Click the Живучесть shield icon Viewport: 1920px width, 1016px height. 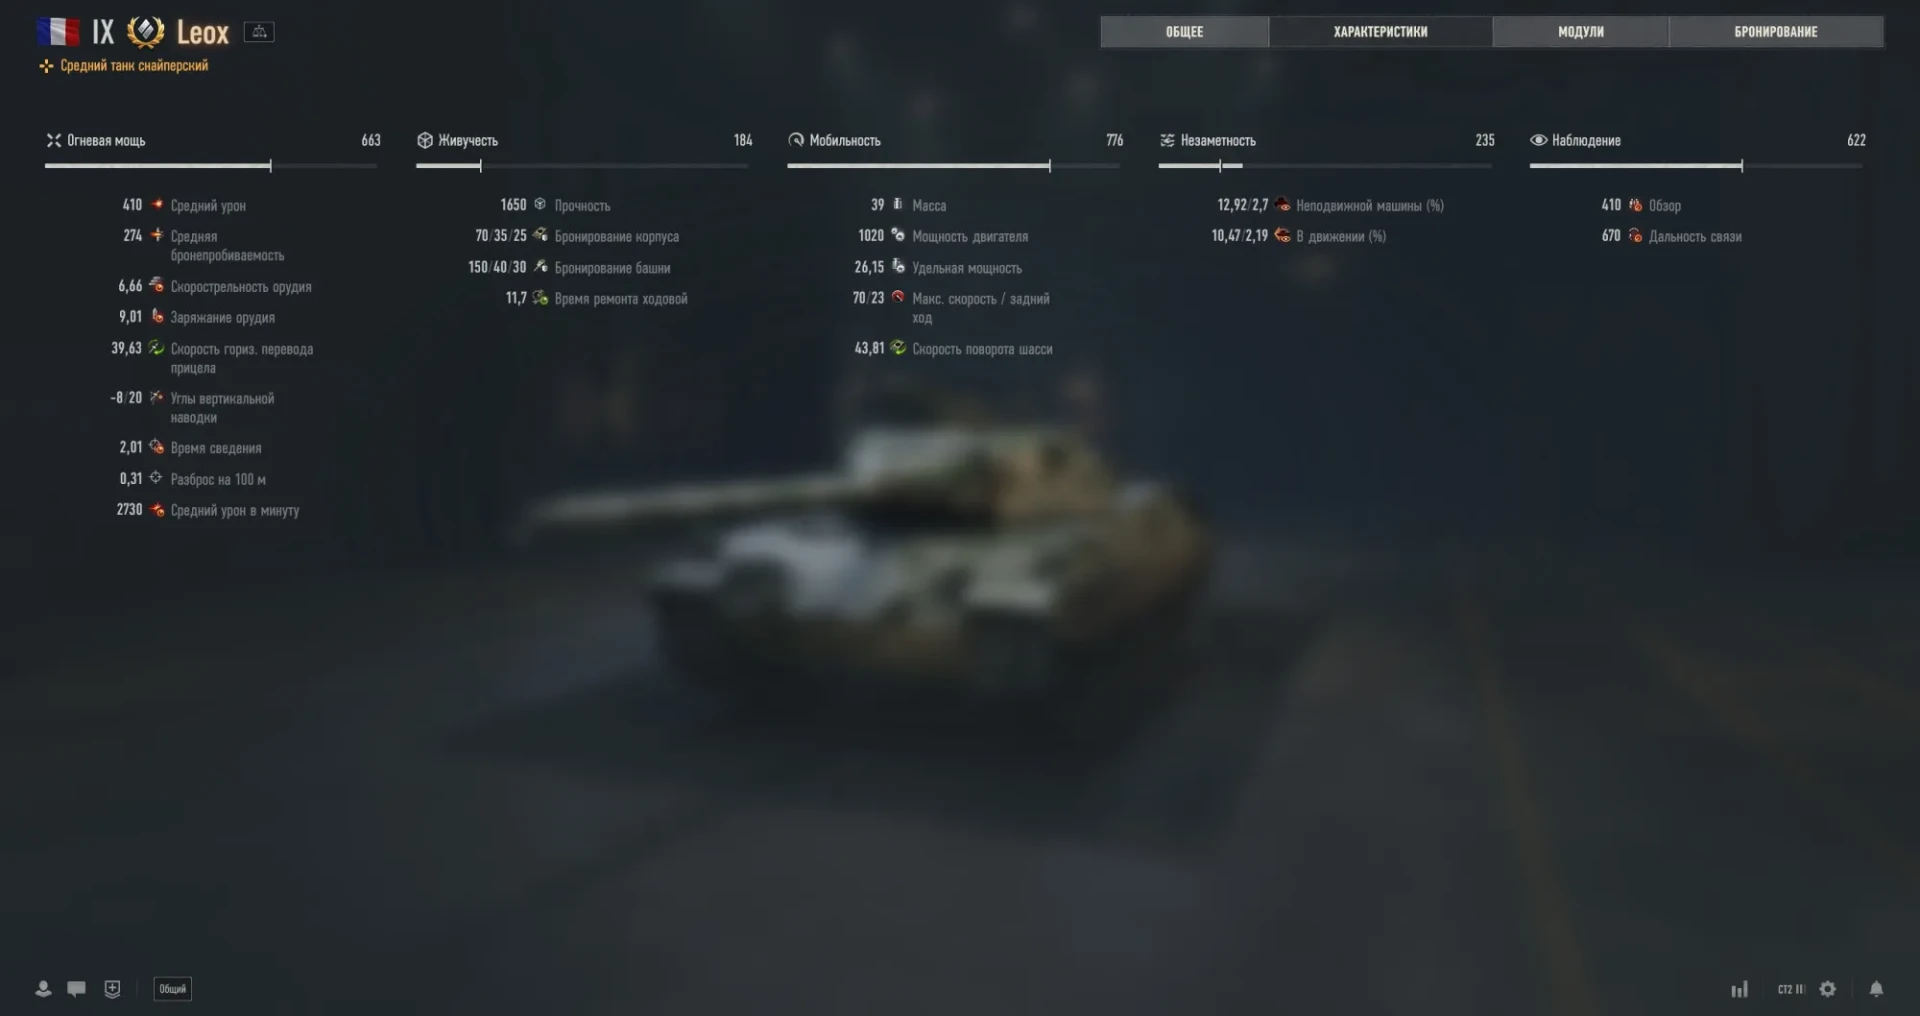click(x=425, y=140)
